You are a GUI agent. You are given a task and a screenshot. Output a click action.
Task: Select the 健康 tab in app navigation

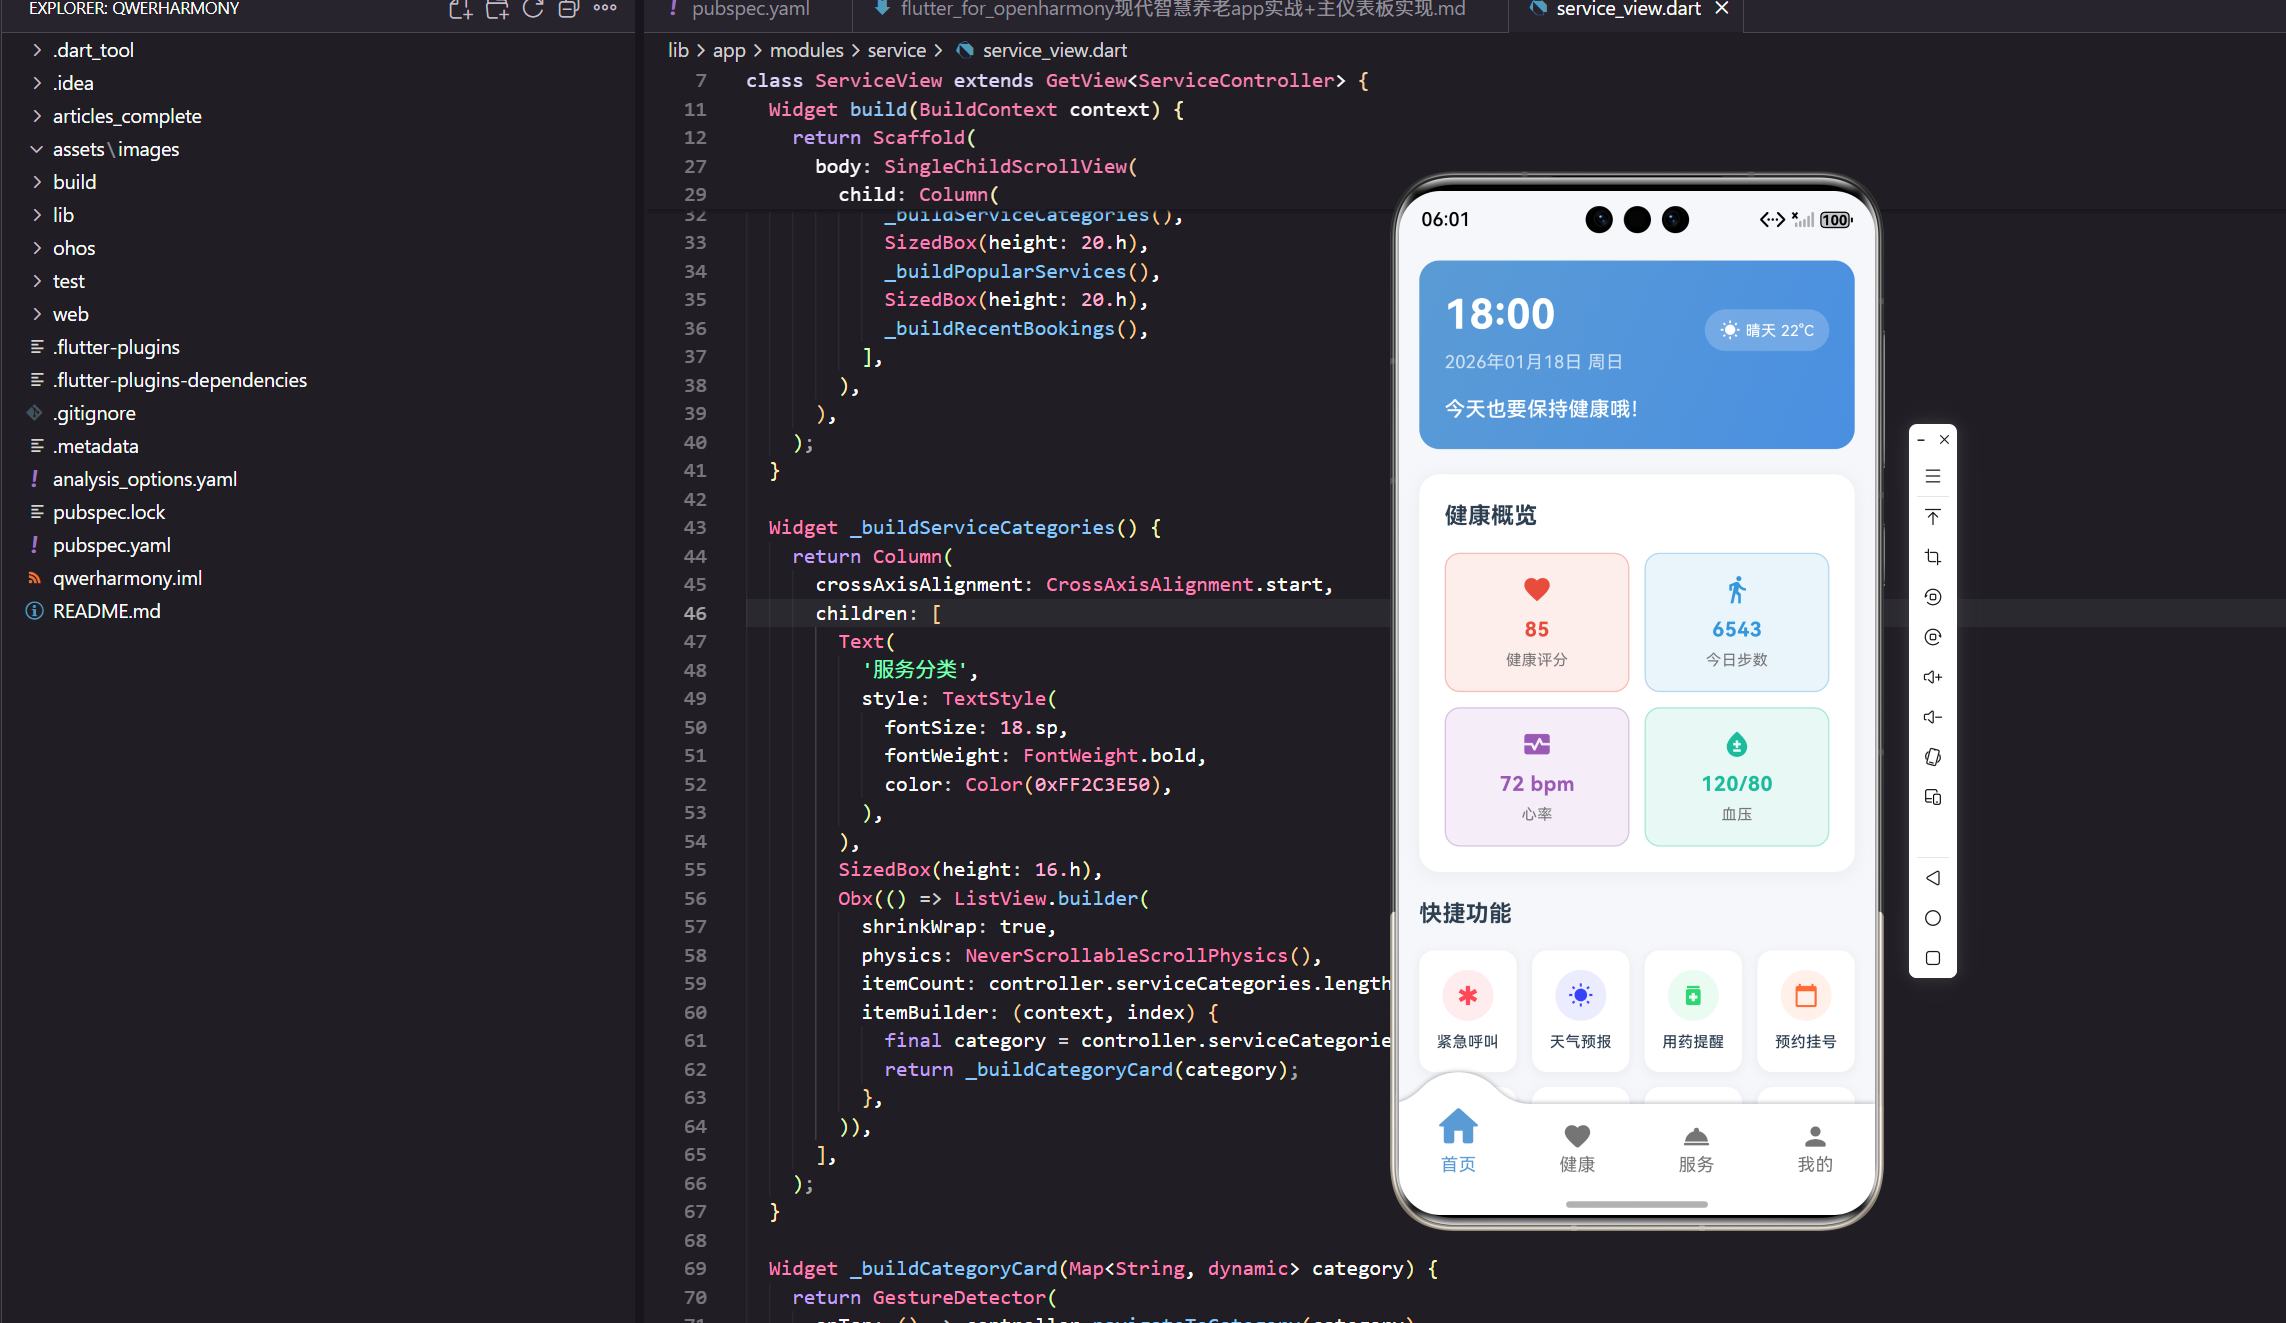tap(1577, 1147)
